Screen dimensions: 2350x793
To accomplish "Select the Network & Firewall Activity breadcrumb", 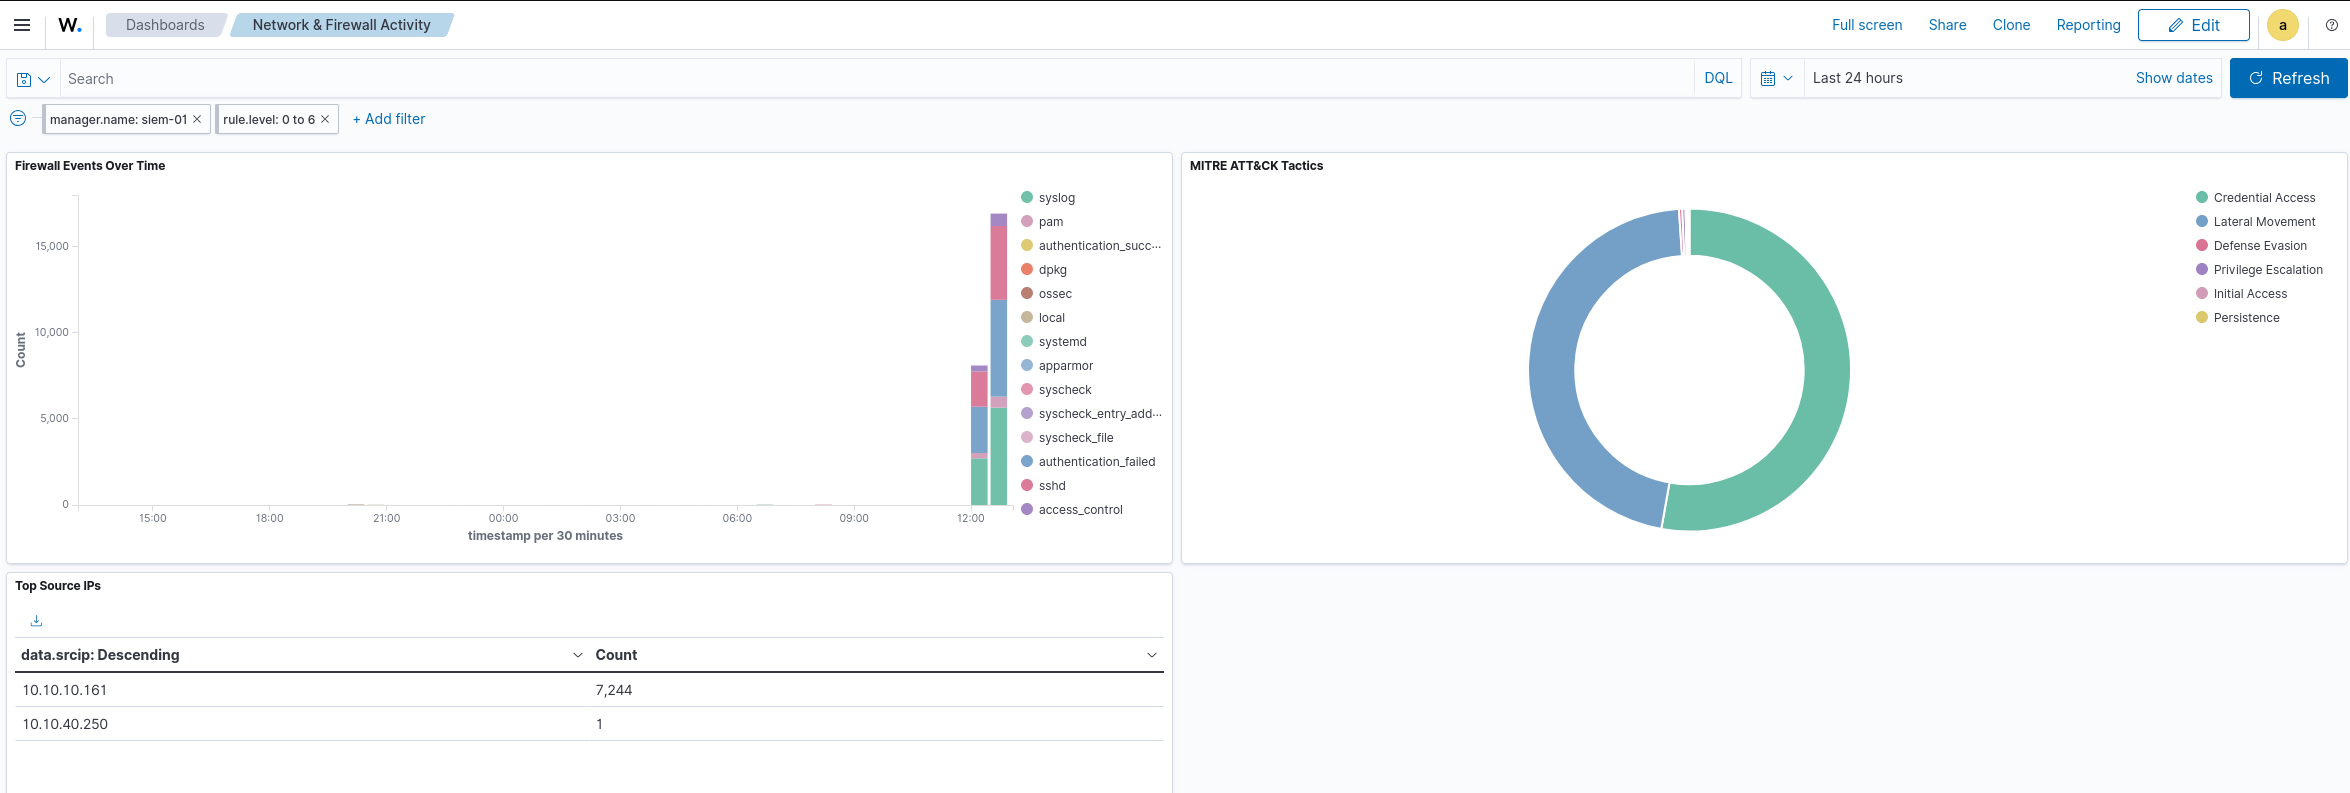I will (x=341, y=25).
